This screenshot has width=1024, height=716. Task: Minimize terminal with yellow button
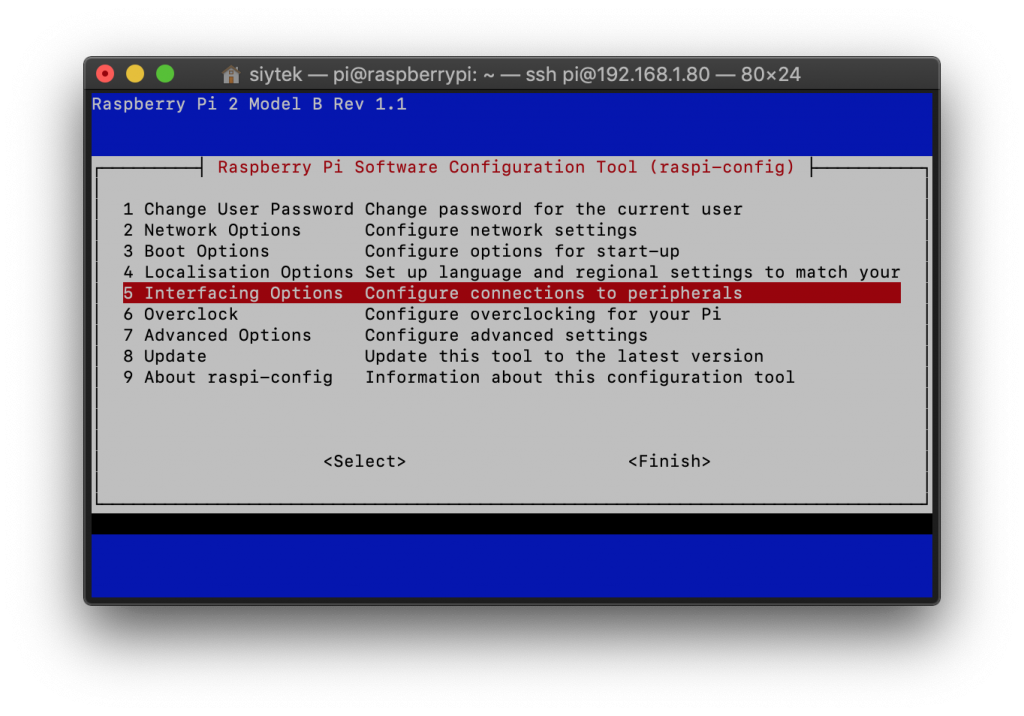click(135, 74)
